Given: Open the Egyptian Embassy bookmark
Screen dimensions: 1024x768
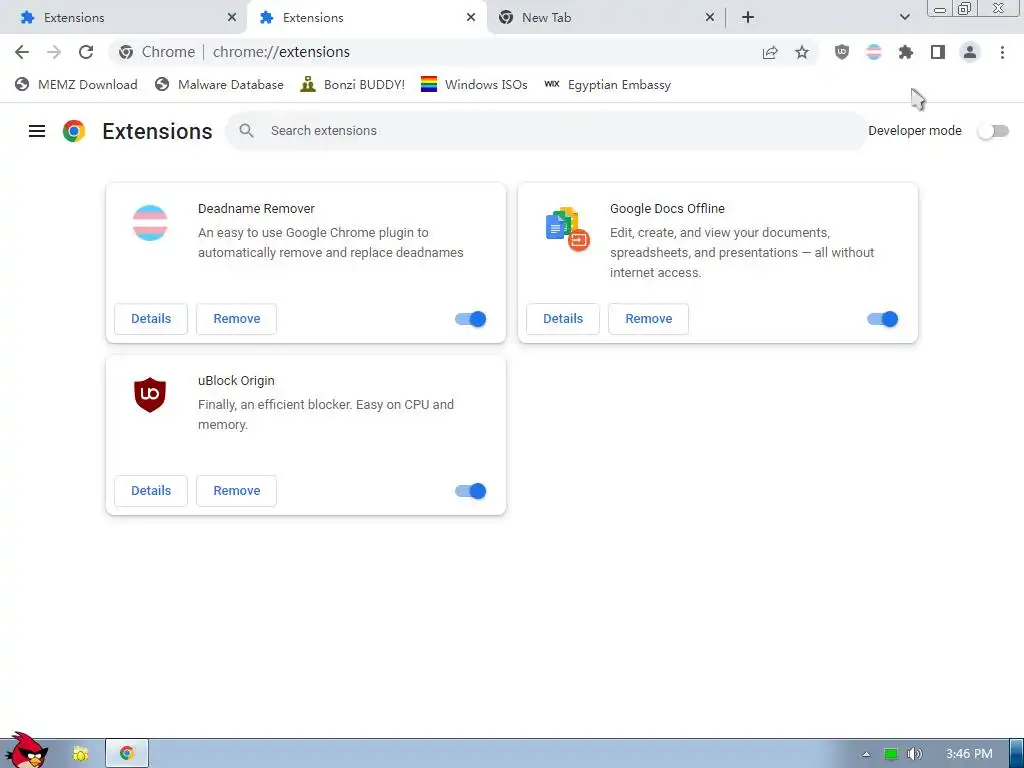Looking at the screenshot, I should coord(607,84).
